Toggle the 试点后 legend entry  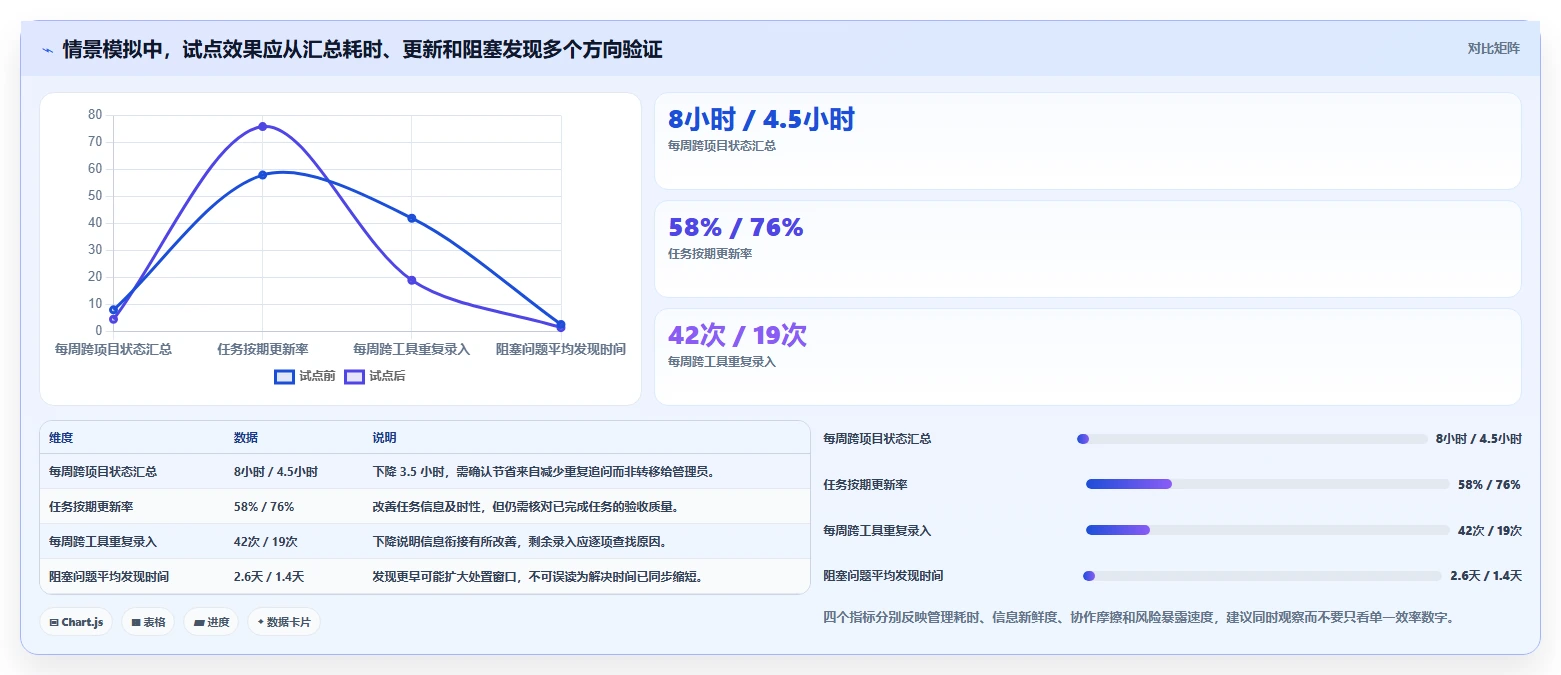(375, 376)
